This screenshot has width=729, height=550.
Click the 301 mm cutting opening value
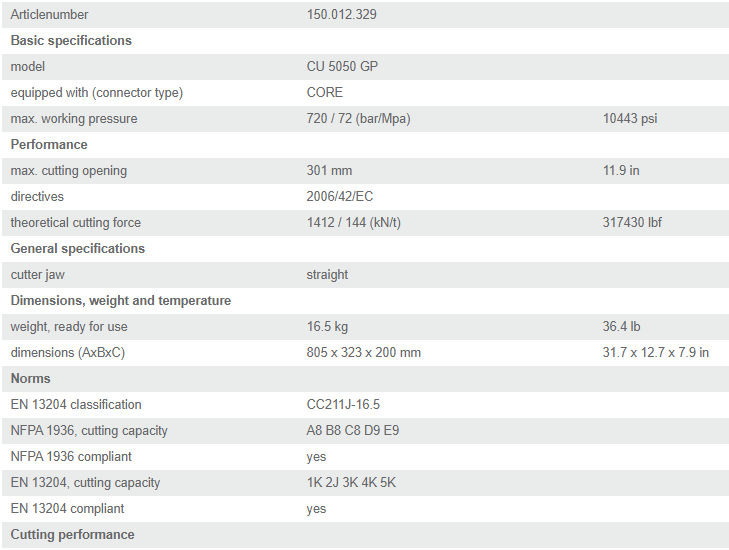coord(329,171)
